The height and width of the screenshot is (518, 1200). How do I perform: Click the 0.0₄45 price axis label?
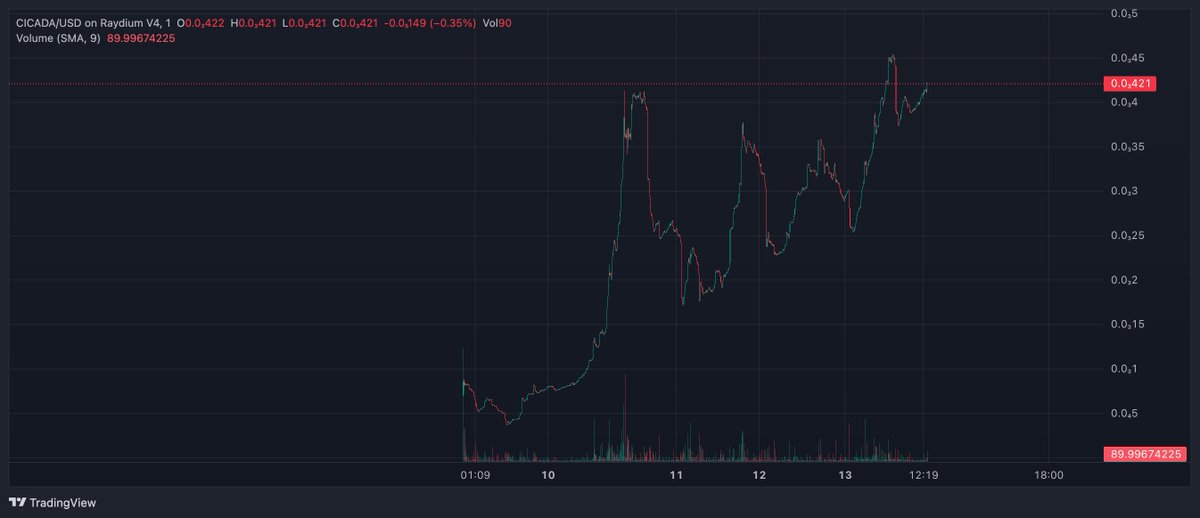1127,57
